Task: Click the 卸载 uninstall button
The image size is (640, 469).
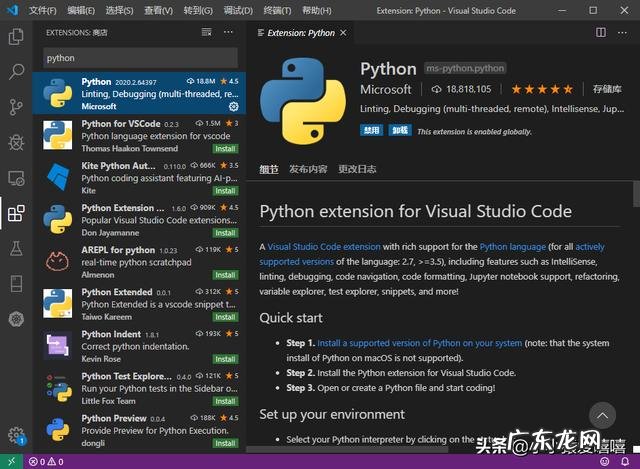Action: click(400, 130)
